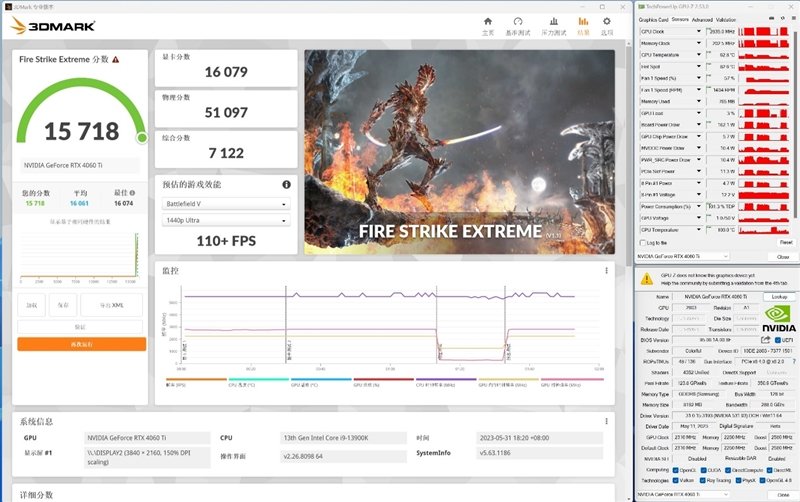The width and height of the screenshot is (800, 502).
Task: Switch to the Validation tab in GPU-Z
Action: point(726,19)
